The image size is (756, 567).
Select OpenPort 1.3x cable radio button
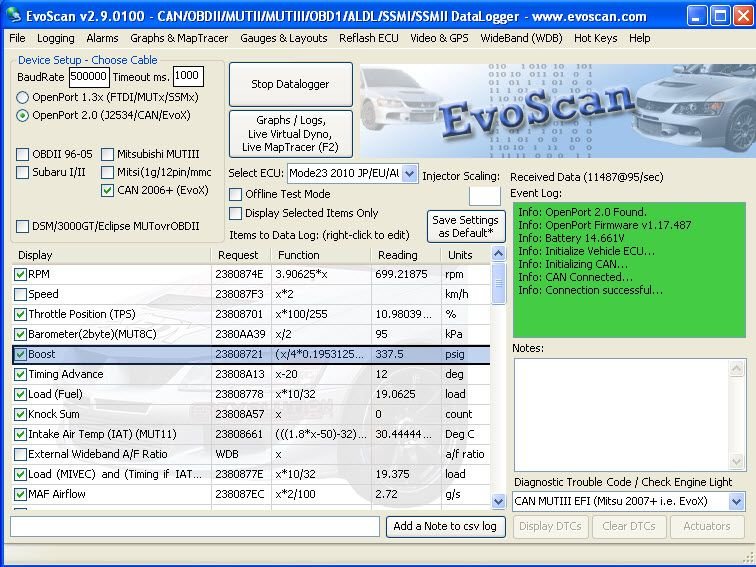point(23,97)
